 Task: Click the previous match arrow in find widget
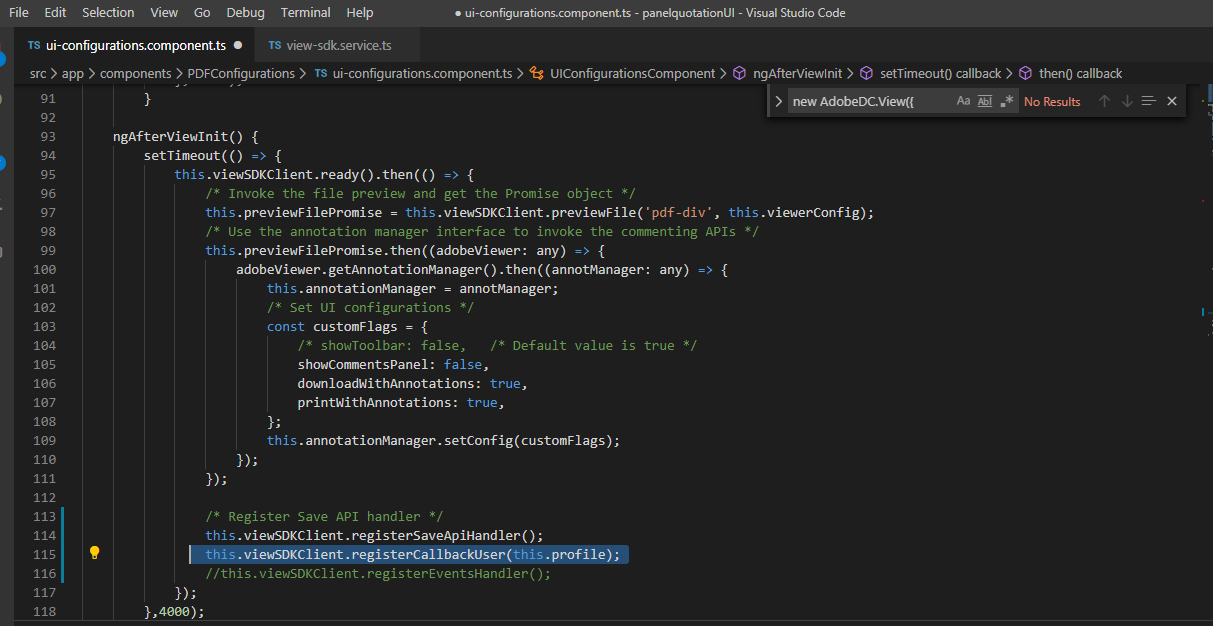(x=1104, y=100)
